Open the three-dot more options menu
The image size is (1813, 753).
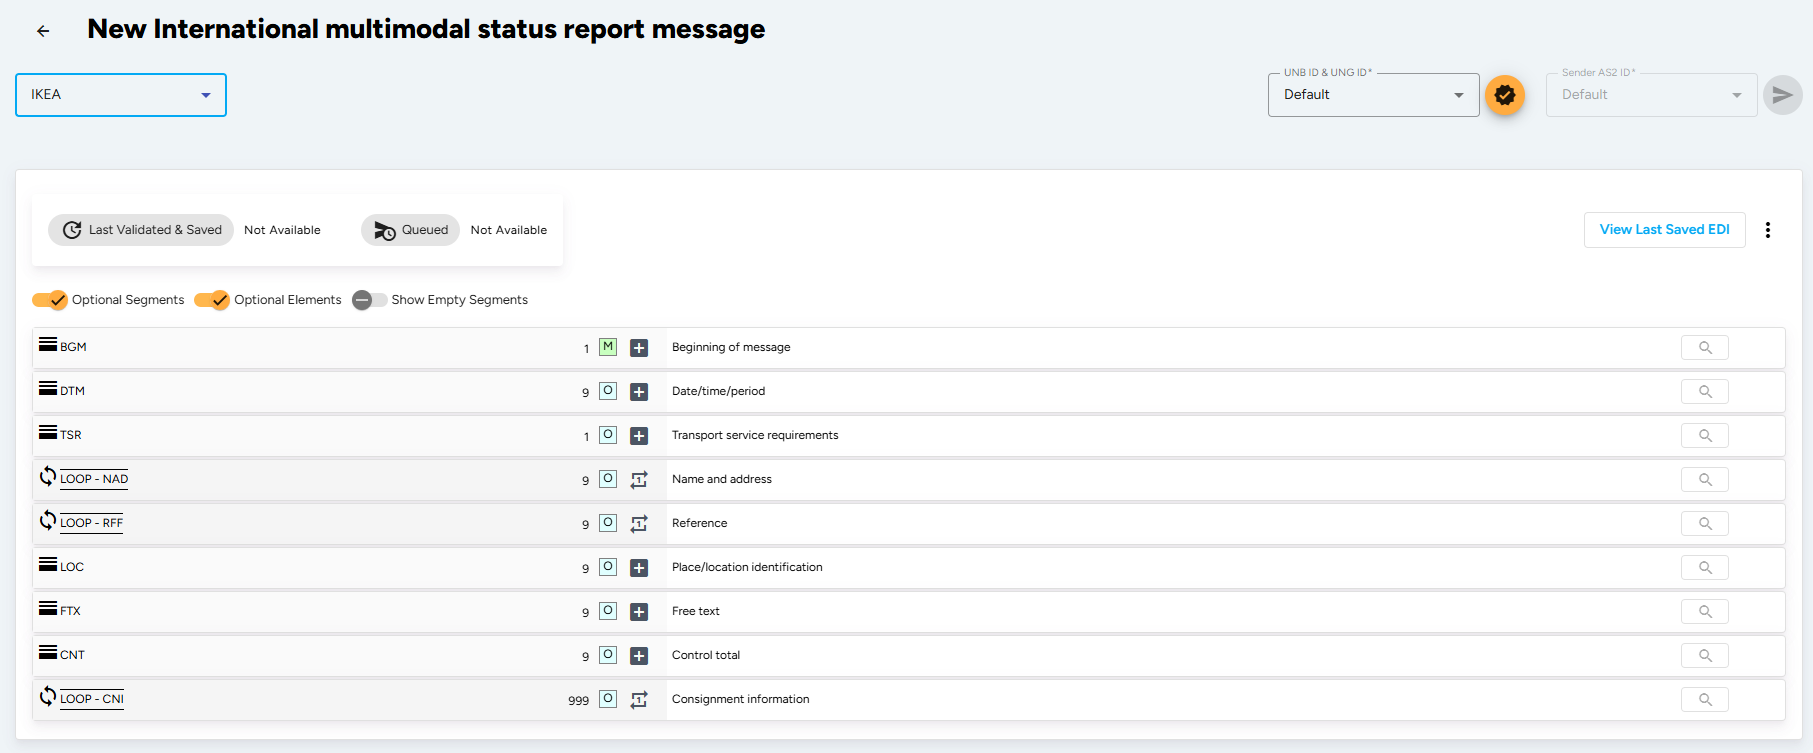(1768, 230)
